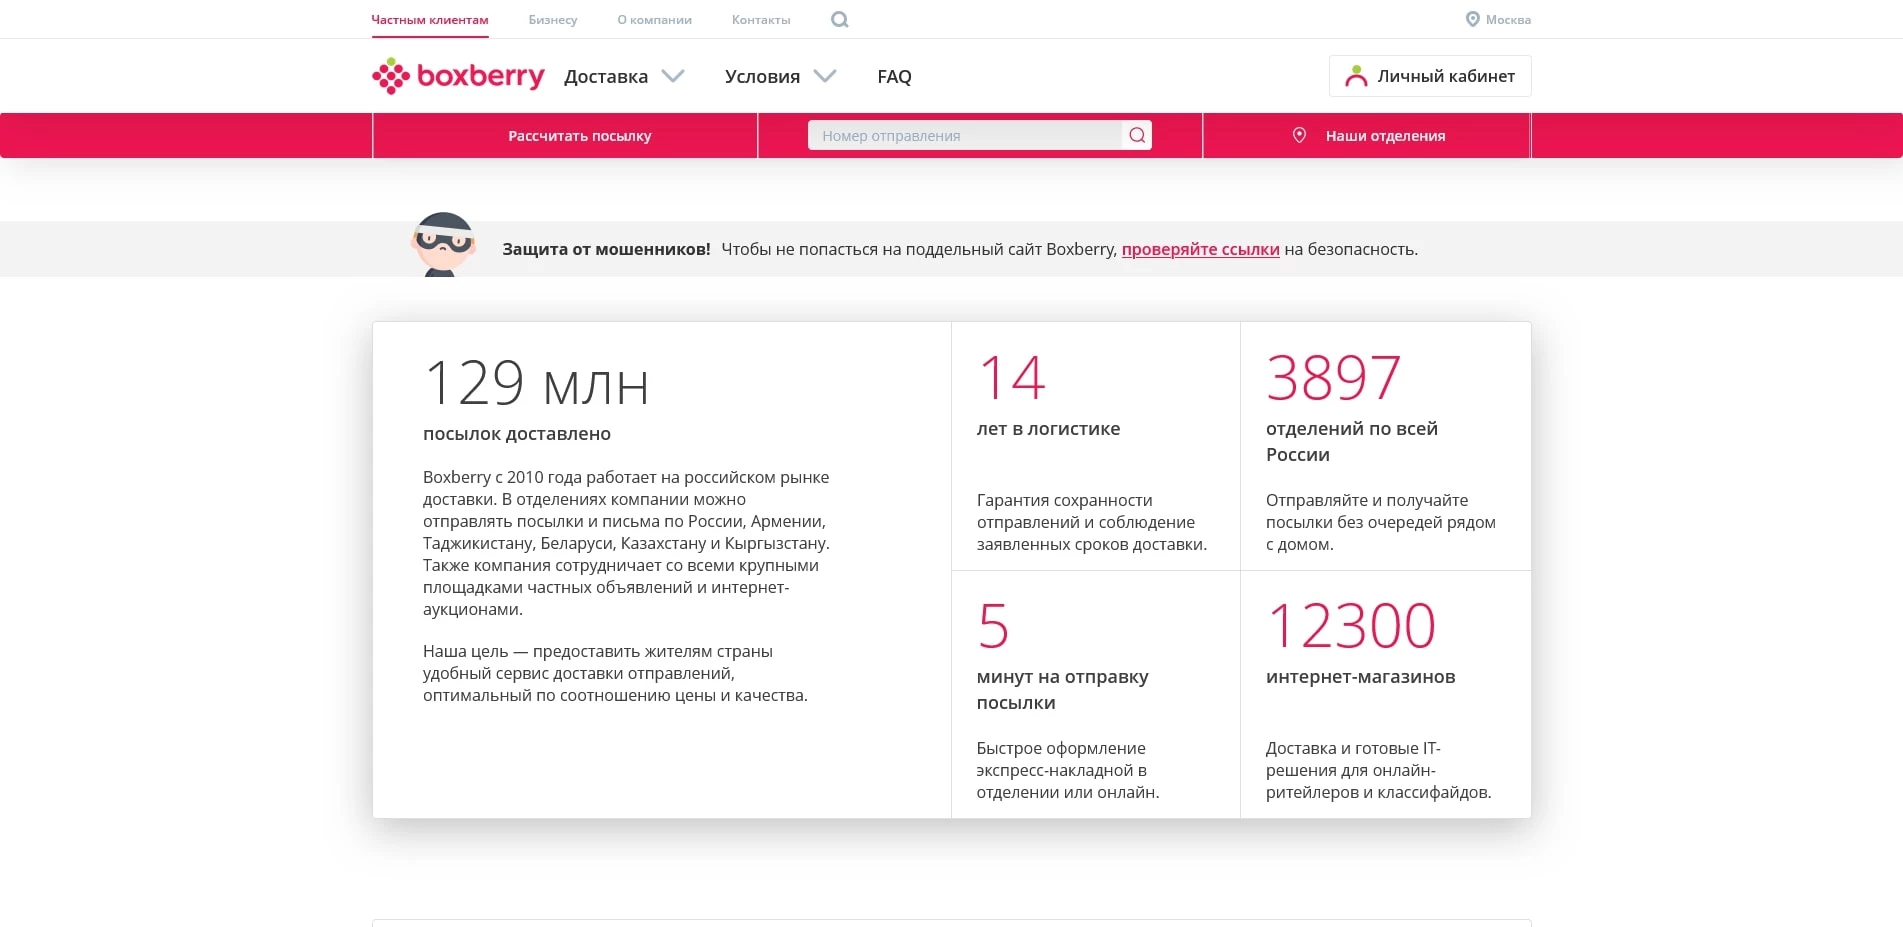
Task: Go to О компании page
Action: click(654, 20)
